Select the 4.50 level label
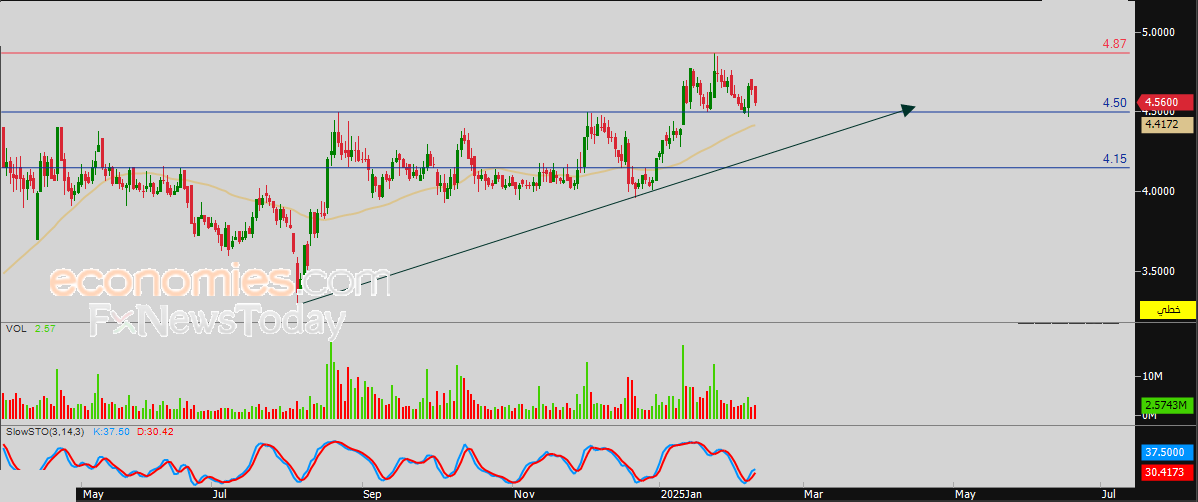 (1114, 103)
